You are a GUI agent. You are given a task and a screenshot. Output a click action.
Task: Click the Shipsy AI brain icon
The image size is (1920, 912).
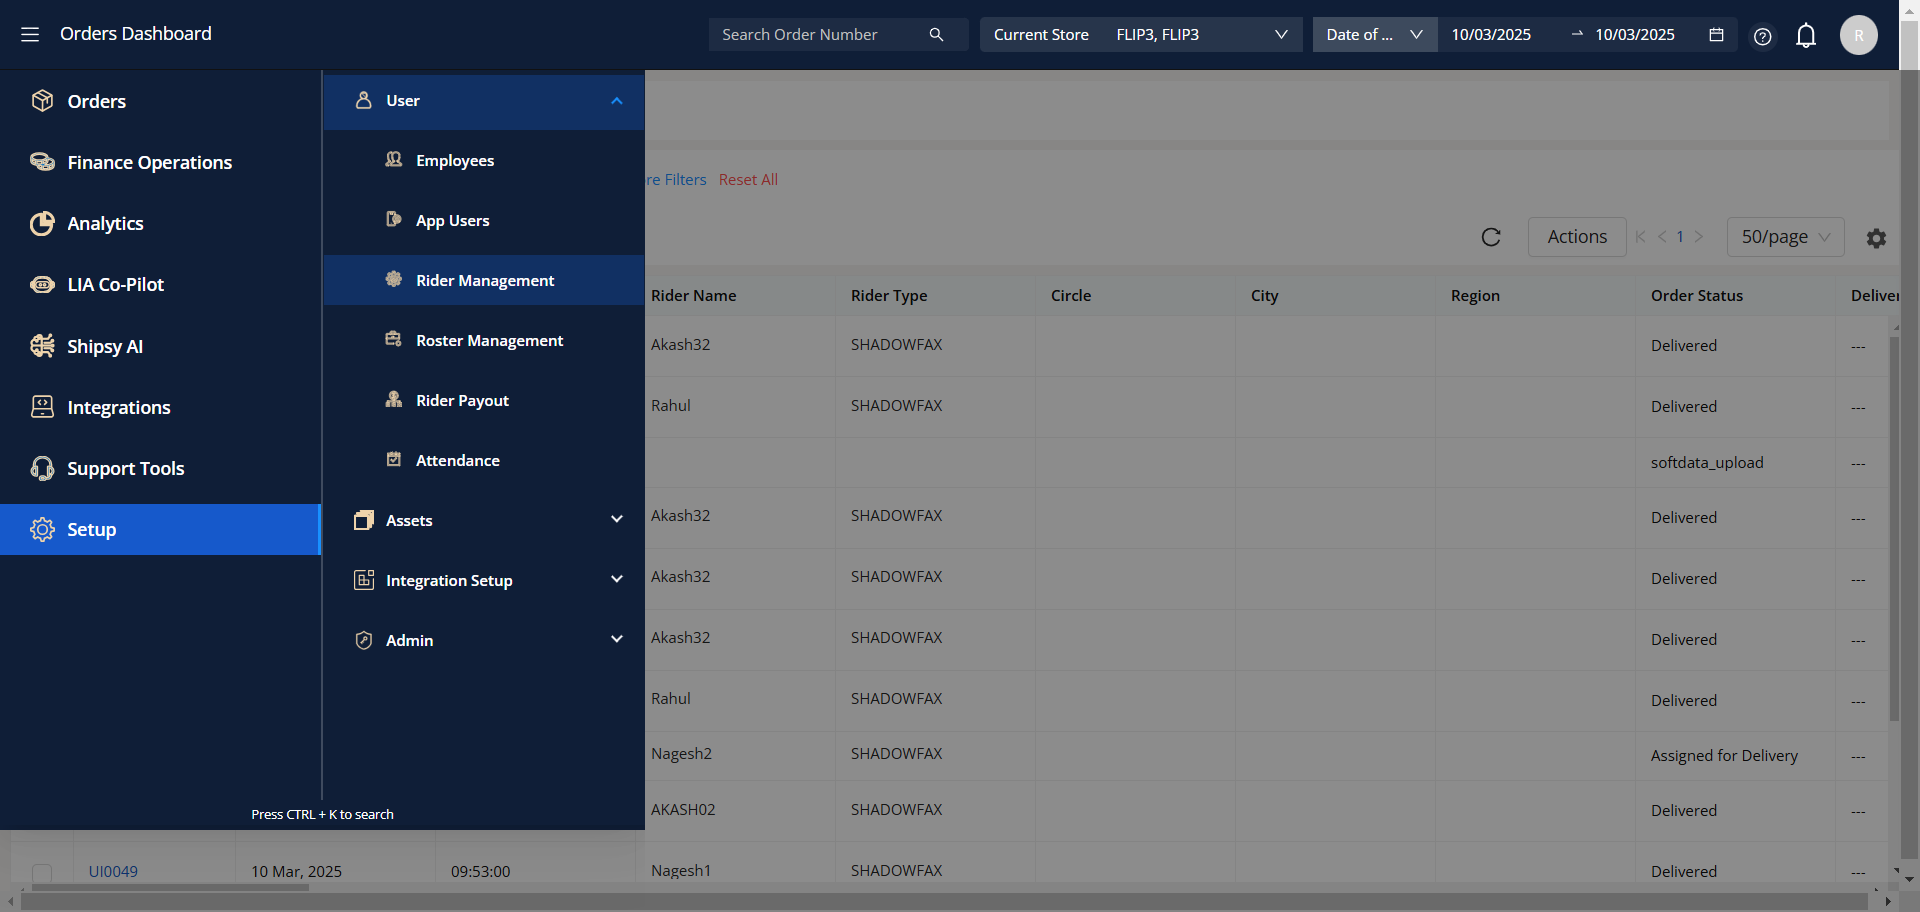point(42,346)
